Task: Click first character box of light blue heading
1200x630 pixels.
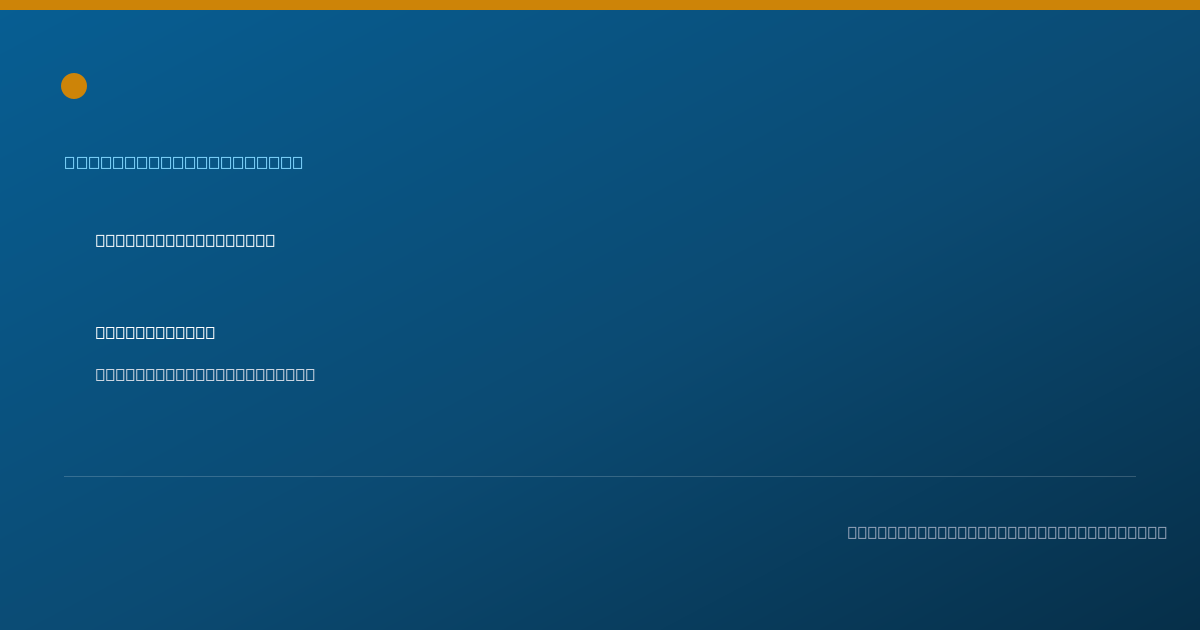Action: pyautogui.click(x=70, y=162)
